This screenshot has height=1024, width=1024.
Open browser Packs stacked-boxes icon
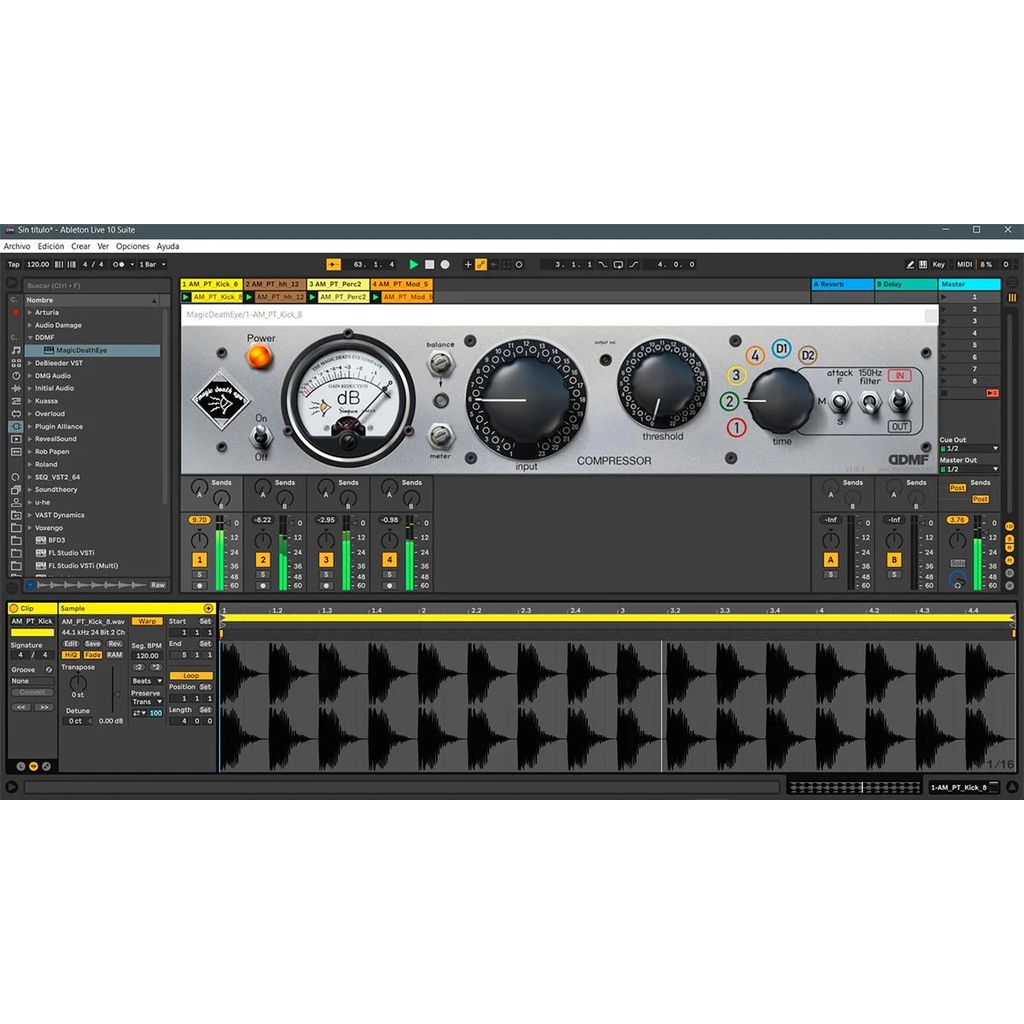(x=16, y=489)
